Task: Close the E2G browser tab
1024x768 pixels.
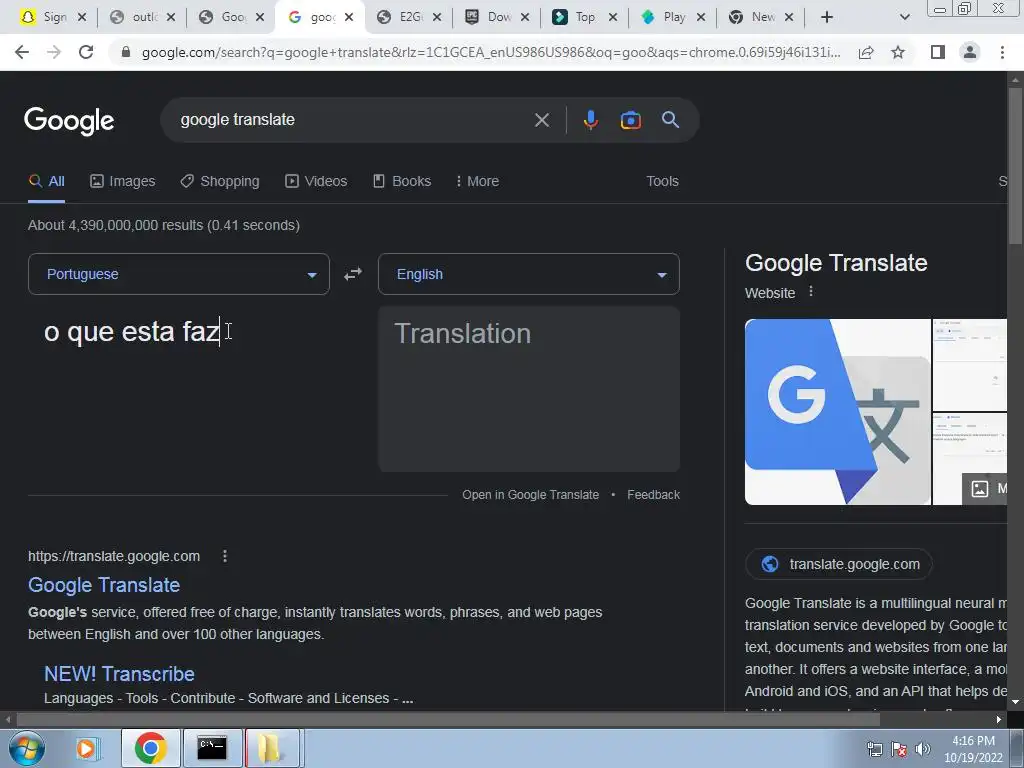Action: coord(437,18)
